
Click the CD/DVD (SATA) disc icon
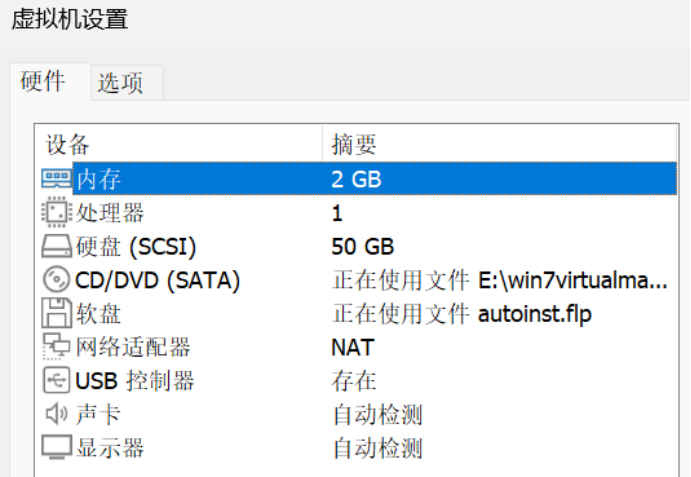[x=55, y=281]
